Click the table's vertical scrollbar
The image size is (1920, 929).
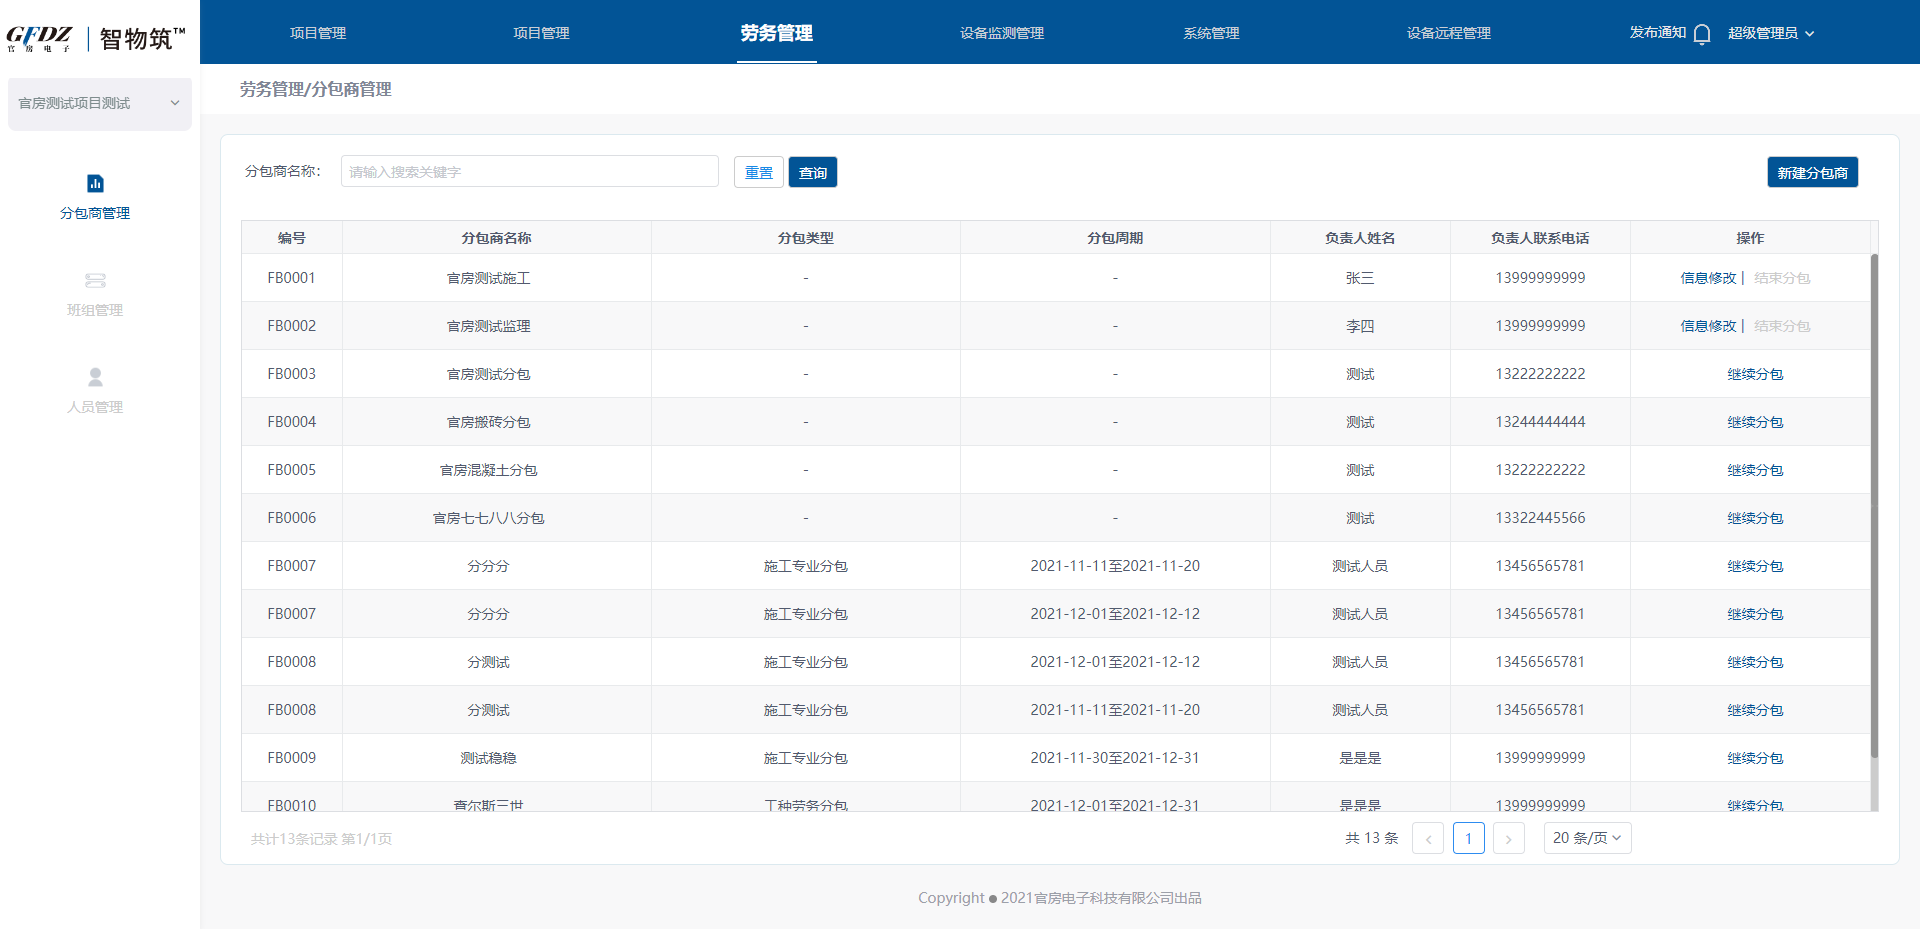pyautogui.click(x=1874, y=505)
